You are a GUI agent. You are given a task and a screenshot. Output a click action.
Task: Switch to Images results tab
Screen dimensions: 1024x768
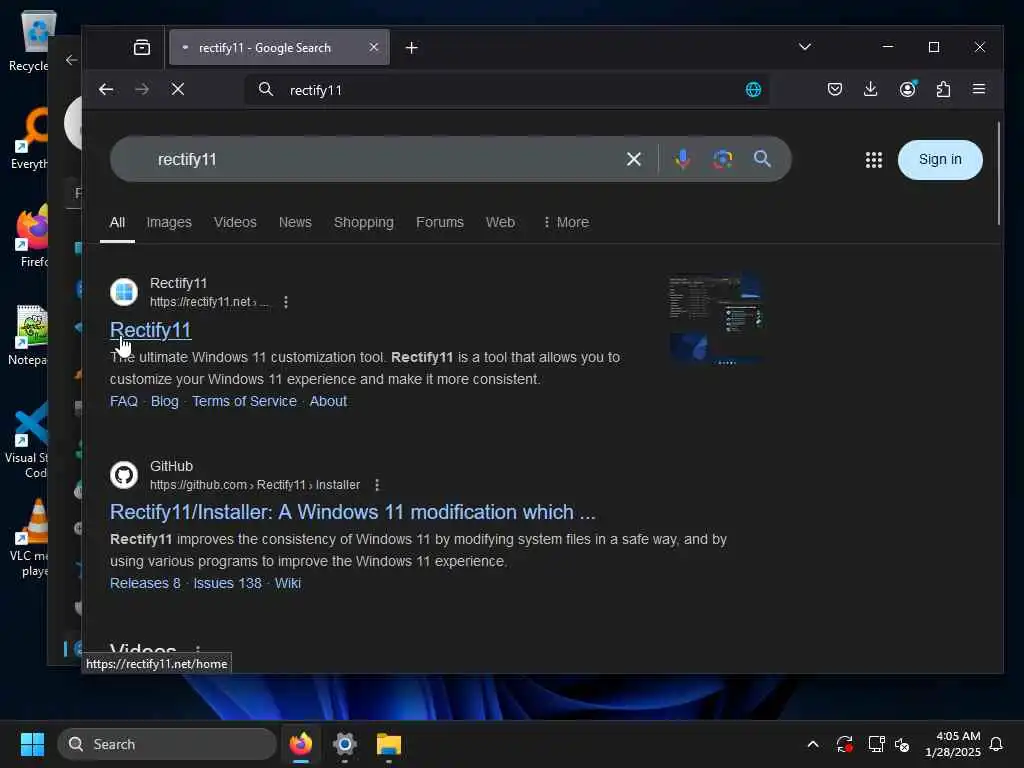point(169,223)
